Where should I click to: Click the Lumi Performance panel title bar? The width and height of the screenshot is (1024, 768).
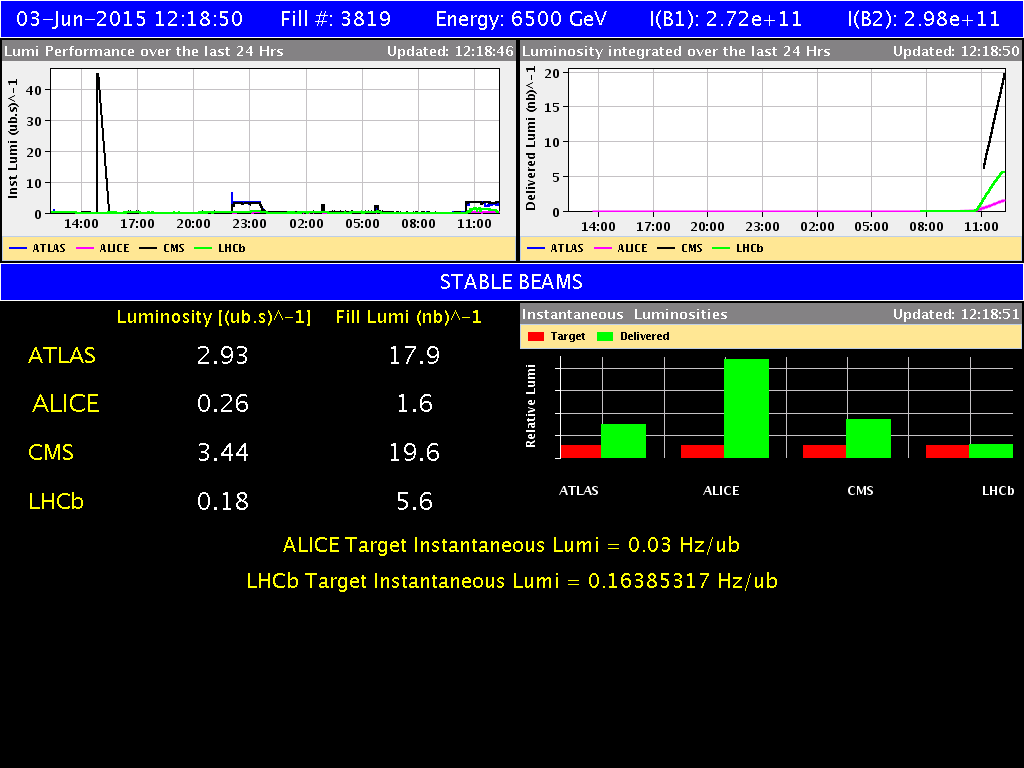259,51
